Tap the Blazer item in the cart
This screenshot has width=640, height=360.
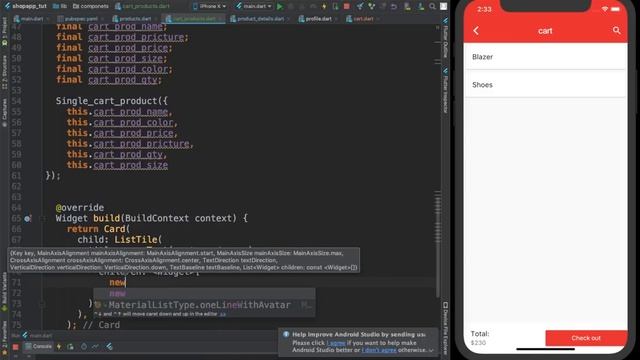[545, 57]
